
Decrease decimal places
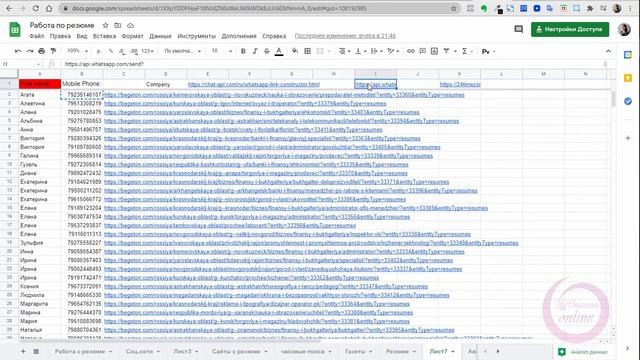pyautogui.click(x=122, y=51)
